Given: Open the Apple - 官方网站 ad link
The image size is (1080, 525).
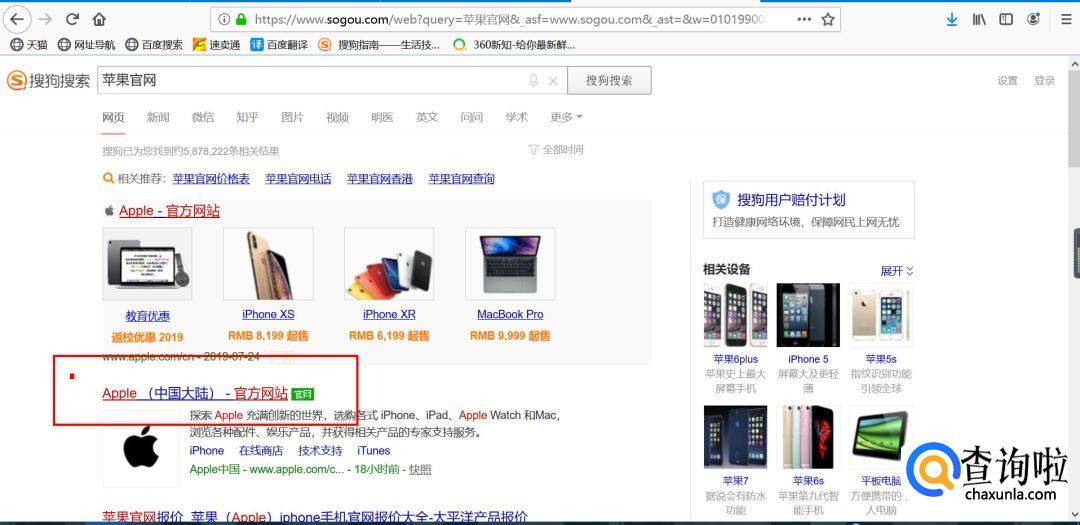Looking at the screenshot, I should coord(169,211).
